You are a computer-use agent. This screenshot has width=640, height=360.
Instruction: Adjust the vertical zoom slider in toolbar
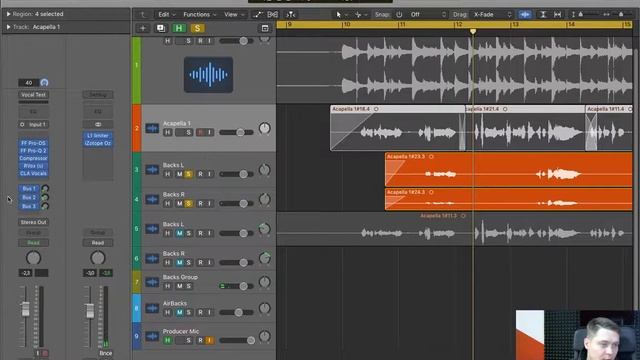pyautogui.click(x=580, y=15)
